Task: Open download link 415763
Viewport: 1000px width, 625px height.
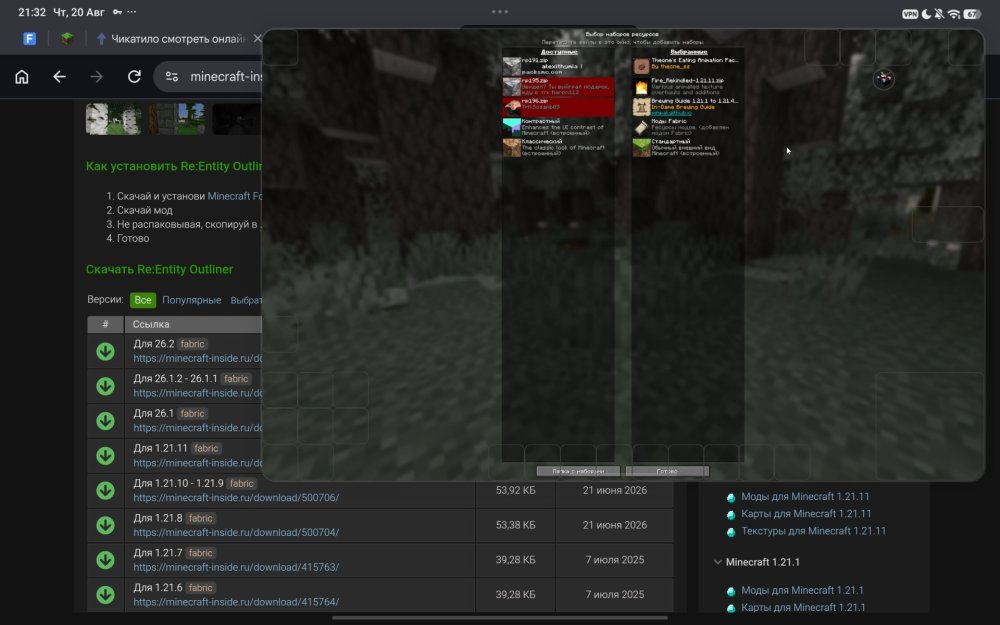Action: click(x=236, y=567)
